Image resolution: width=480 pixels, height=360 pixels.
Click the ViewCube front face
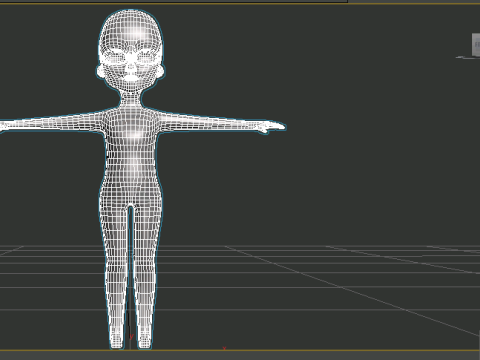click(476, 44)
